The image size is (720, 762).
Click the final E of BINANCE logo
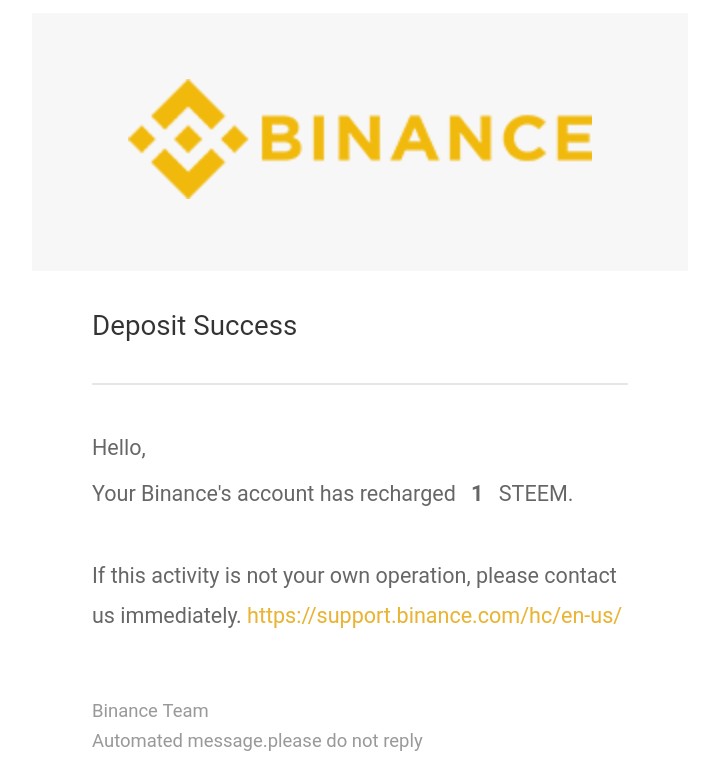click(575, 138)
